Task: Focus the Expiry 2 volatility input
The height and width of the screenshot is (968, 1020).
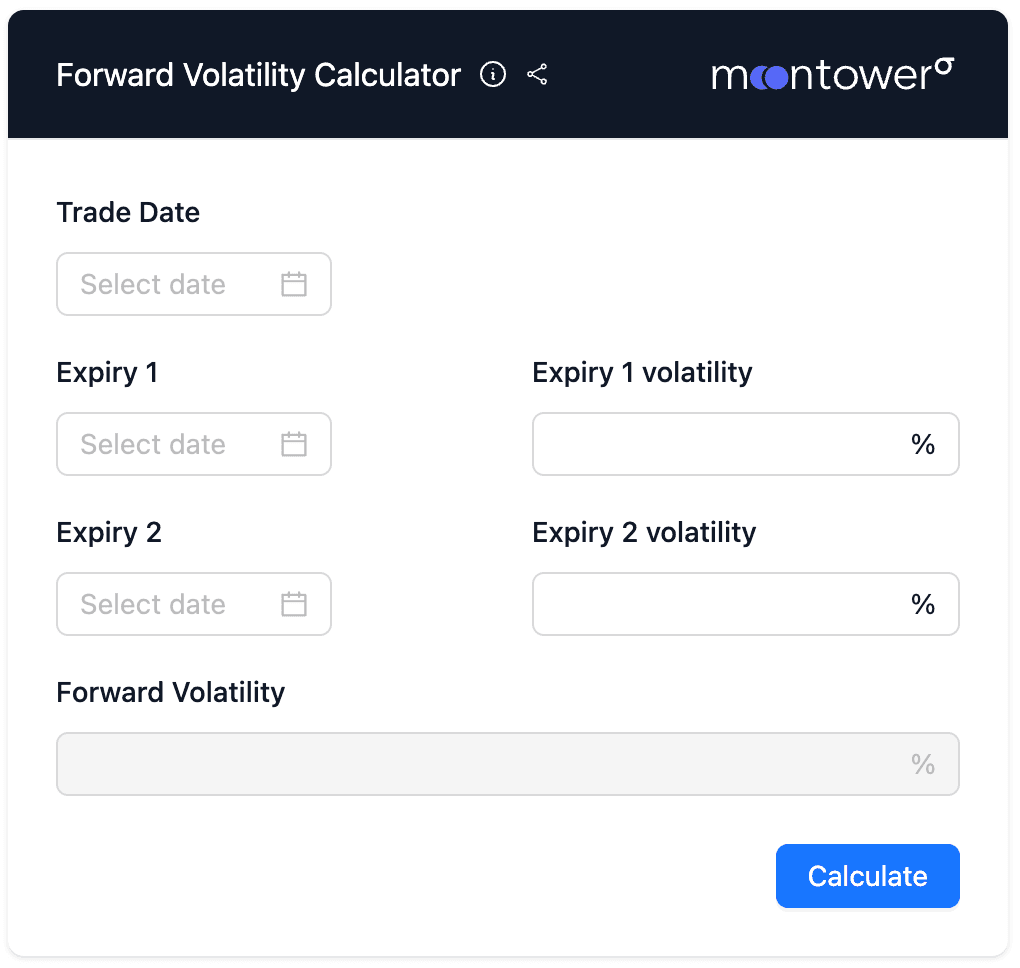Action: pos(720,604)
